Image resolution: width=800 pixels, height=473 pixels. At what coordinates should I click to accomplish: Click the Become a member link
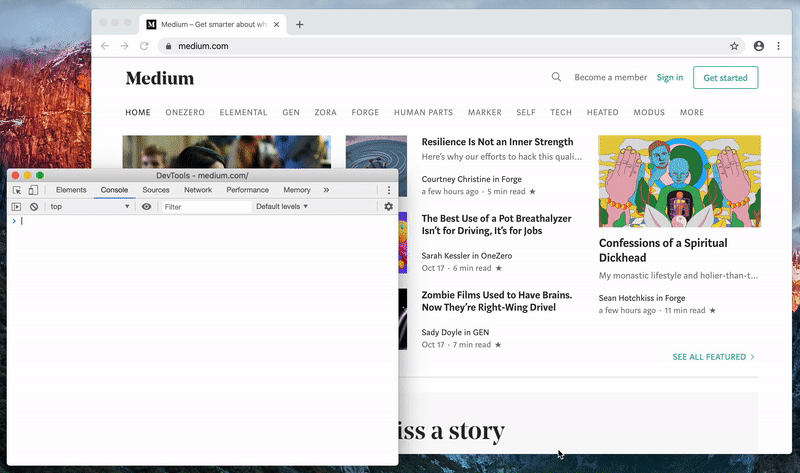611,77
